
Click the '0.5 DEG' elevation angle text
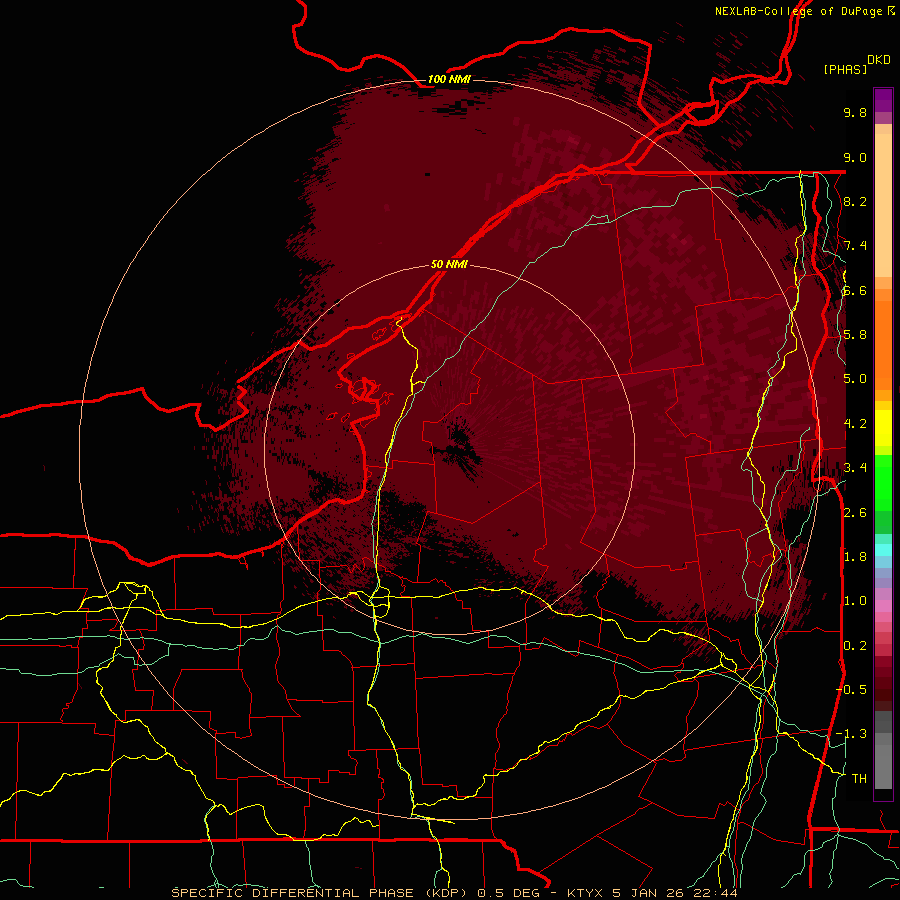coord(507,893)
